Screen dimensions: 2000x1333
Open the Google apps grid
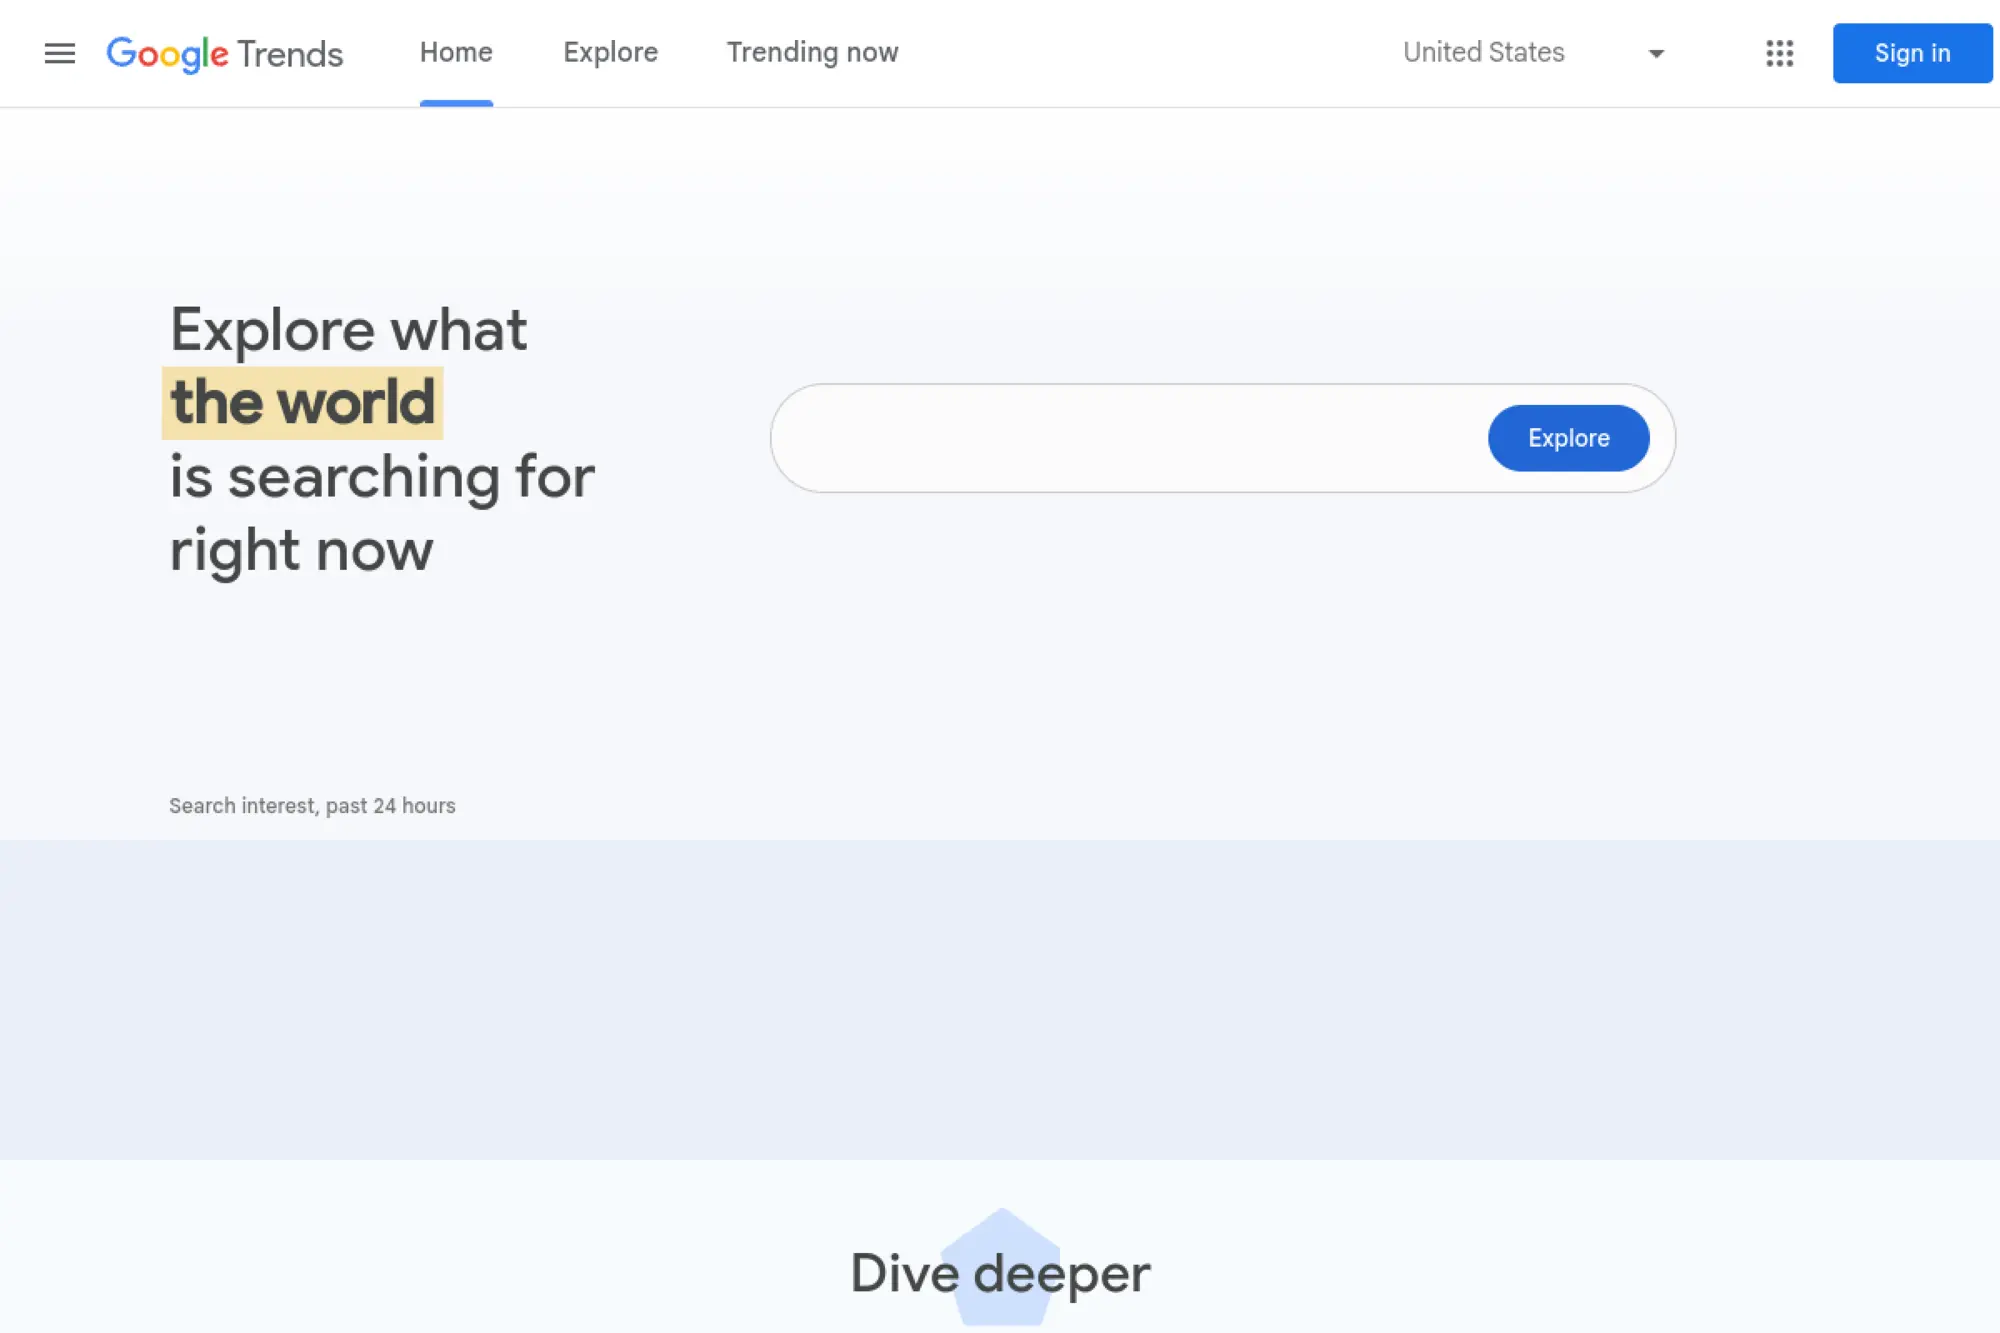click(x=1779, y=53)
